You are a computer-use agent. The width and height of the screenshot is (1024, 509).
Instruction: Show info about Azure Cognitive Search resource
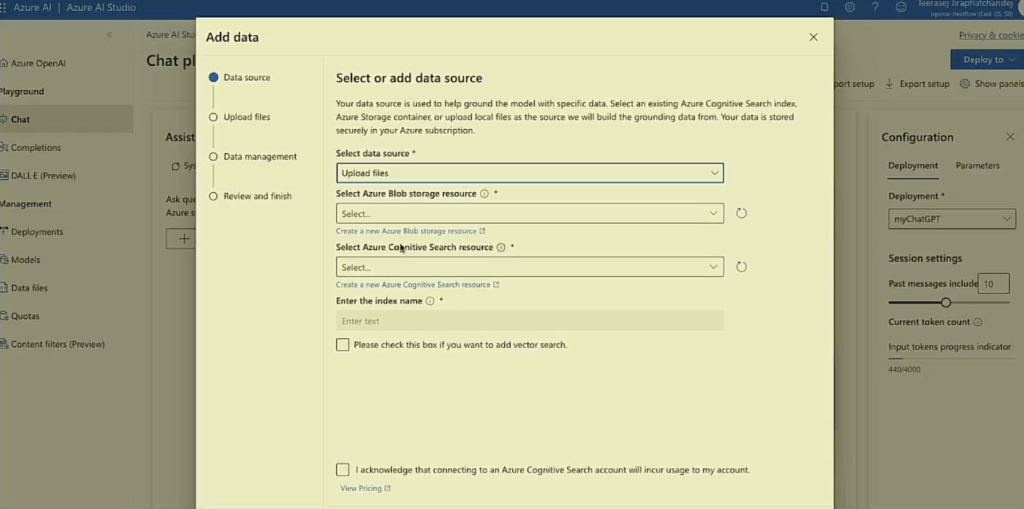(x=501, y=248)
